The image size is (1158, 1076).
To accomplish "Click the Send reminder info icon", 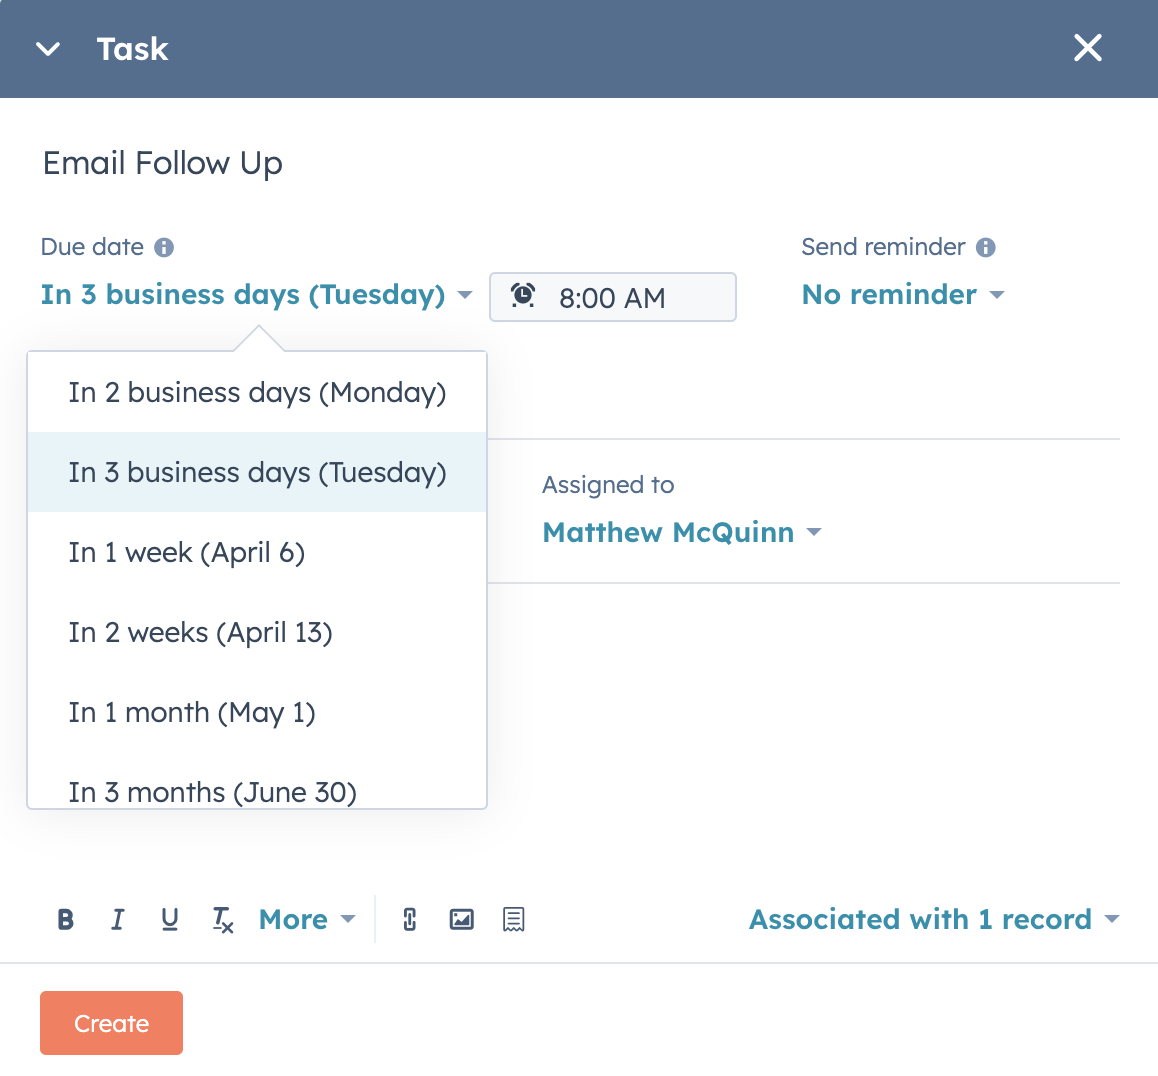I will [986, 247].
